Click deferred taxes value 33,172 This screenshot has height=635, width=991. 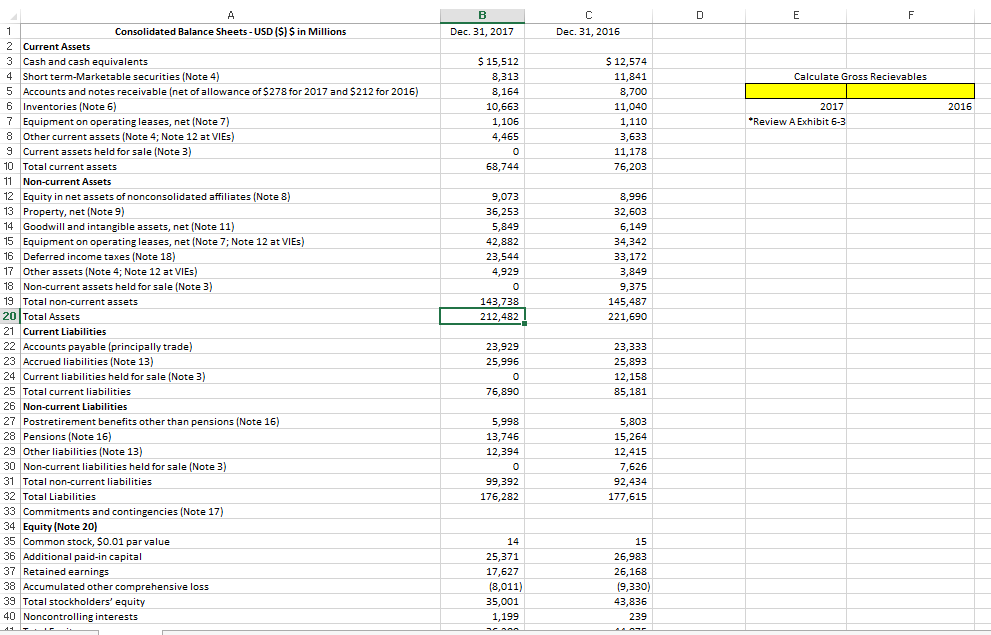coord(588,257)
